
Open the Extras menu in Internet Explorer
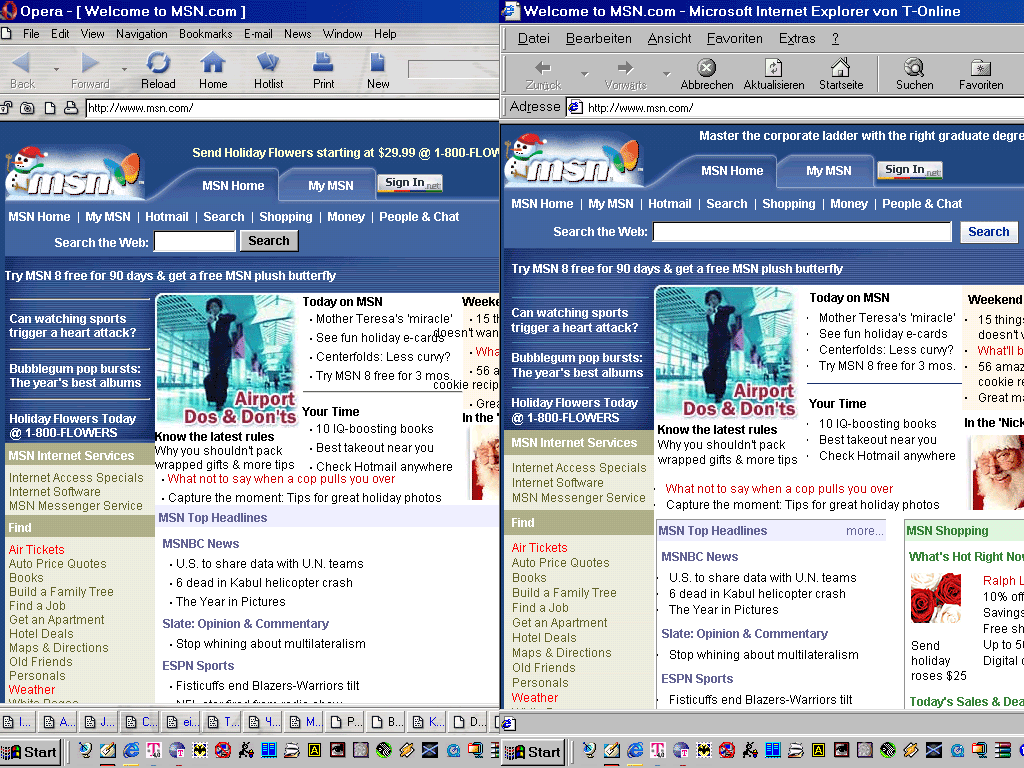[x=797, y=39]
